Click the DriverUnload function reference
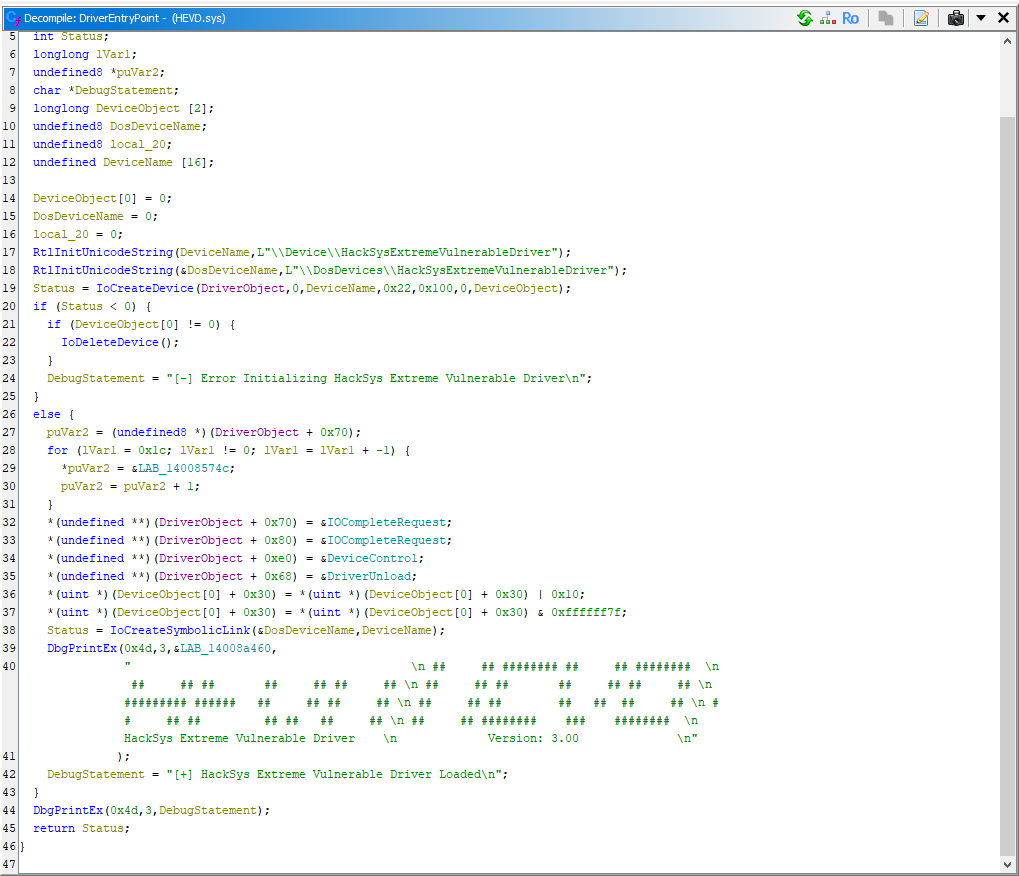This screenshot has height=876, width=1019. [x=369, y=576]
